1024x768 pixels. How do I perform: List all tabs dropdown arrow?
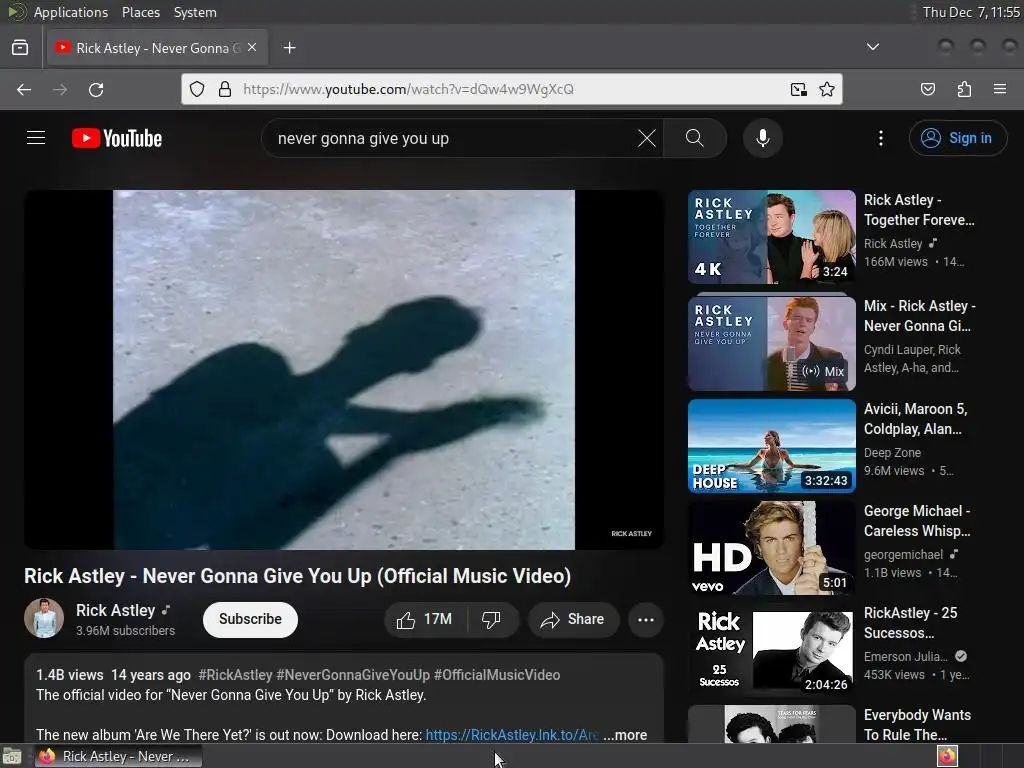click(872, 47)
